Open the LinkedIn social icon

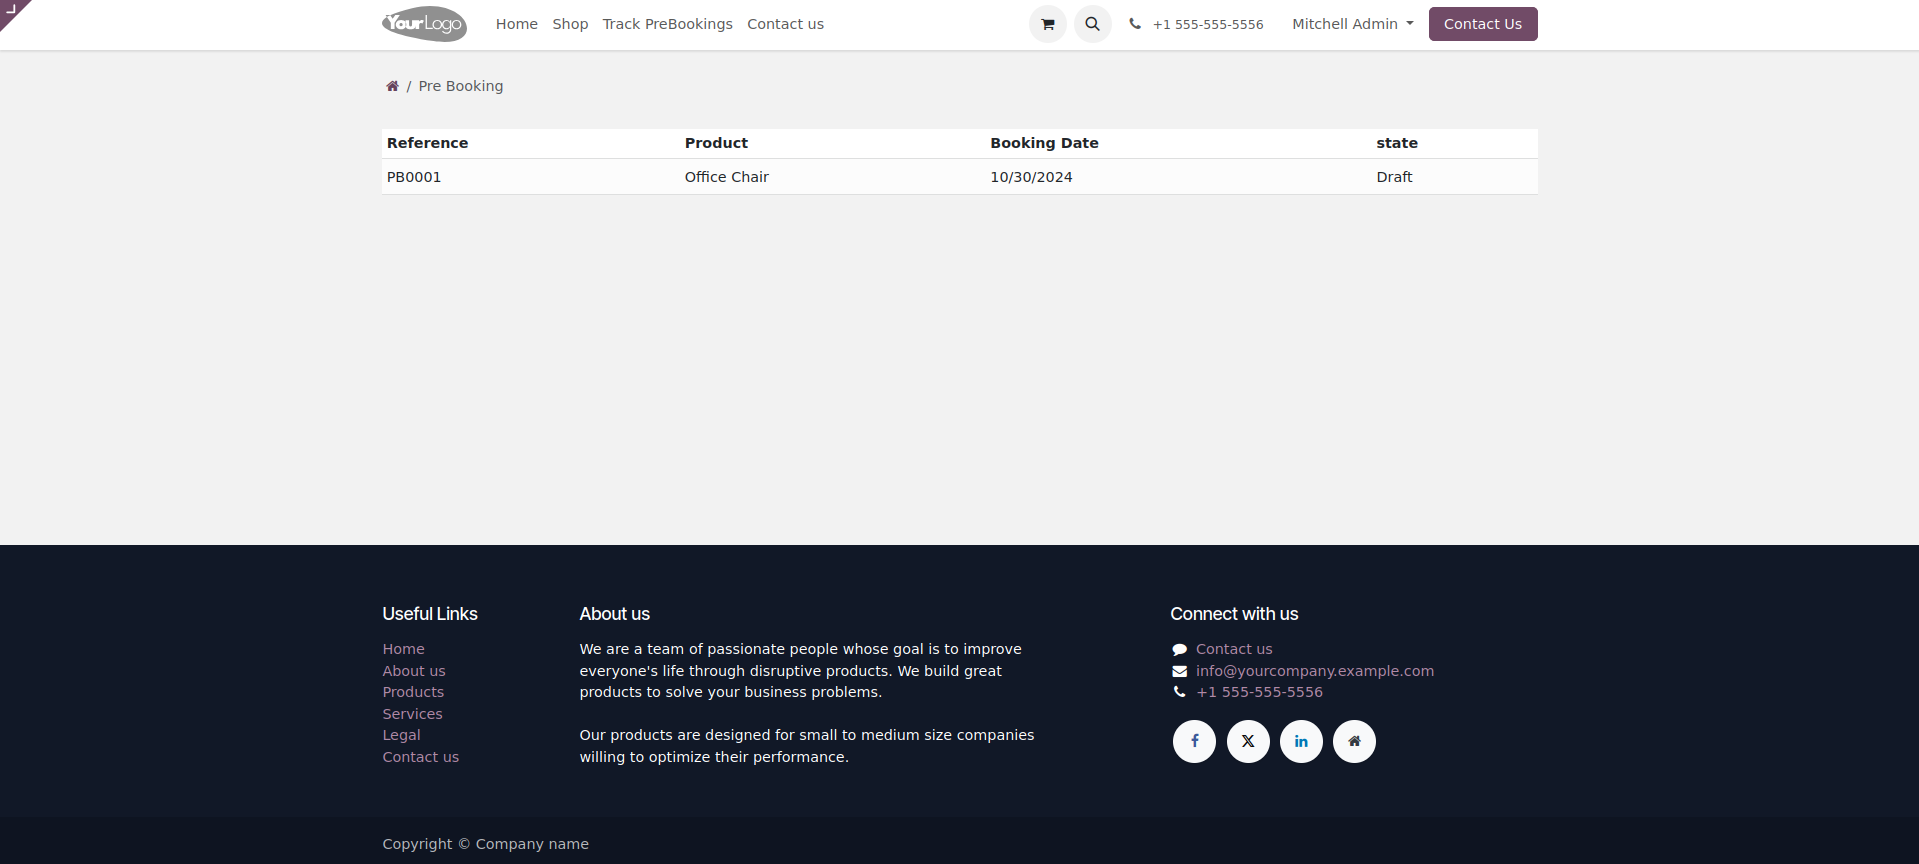click(x=1301, y=741)
